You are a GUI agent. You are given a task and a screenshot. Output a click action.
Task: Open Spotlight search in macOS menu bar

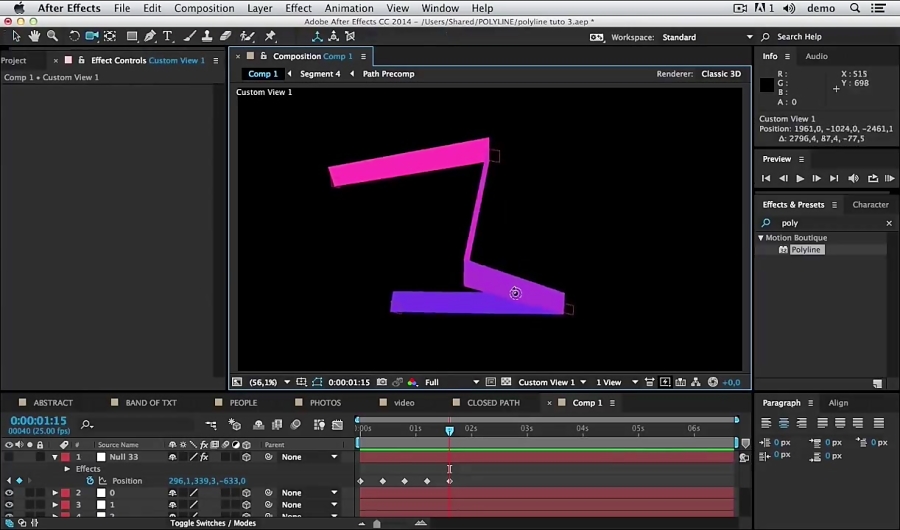pyautogui.click(x=855, y=8)
